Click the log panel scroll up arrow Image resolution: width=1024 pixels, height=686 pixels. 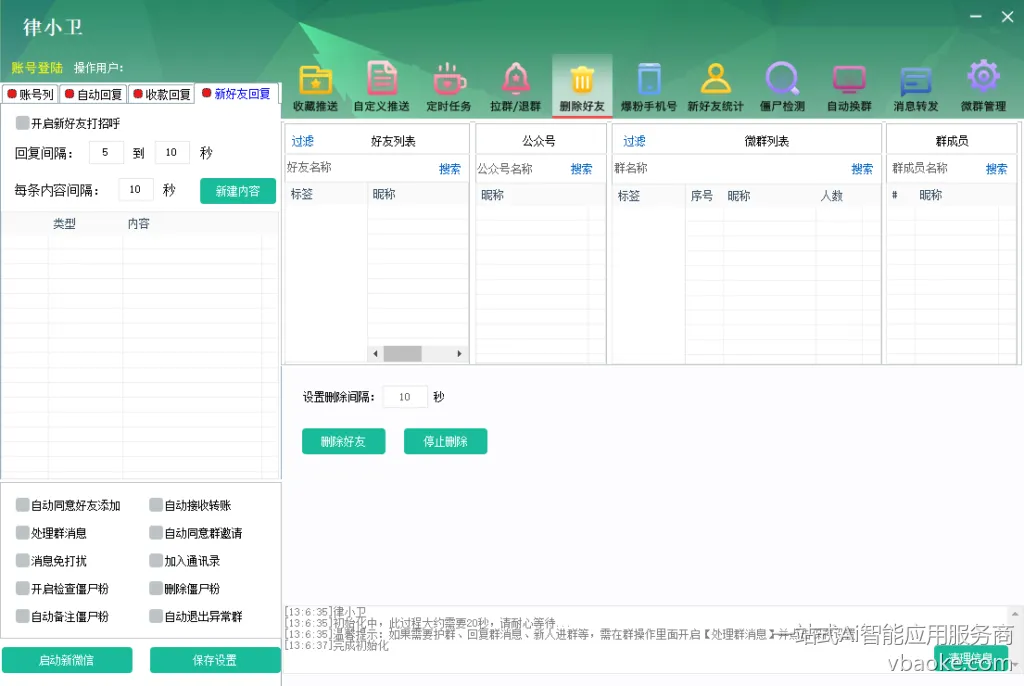(x=1015, y=614)
